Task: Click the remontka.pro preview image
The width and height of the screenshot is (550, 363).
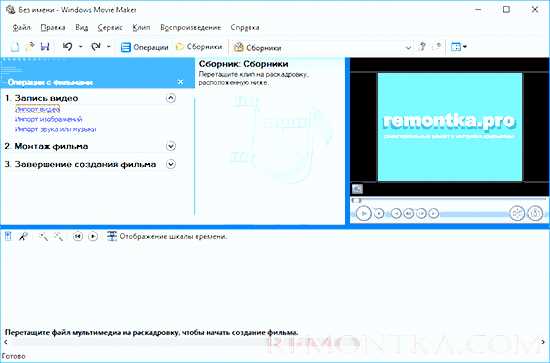Action: tap(450, 127)
